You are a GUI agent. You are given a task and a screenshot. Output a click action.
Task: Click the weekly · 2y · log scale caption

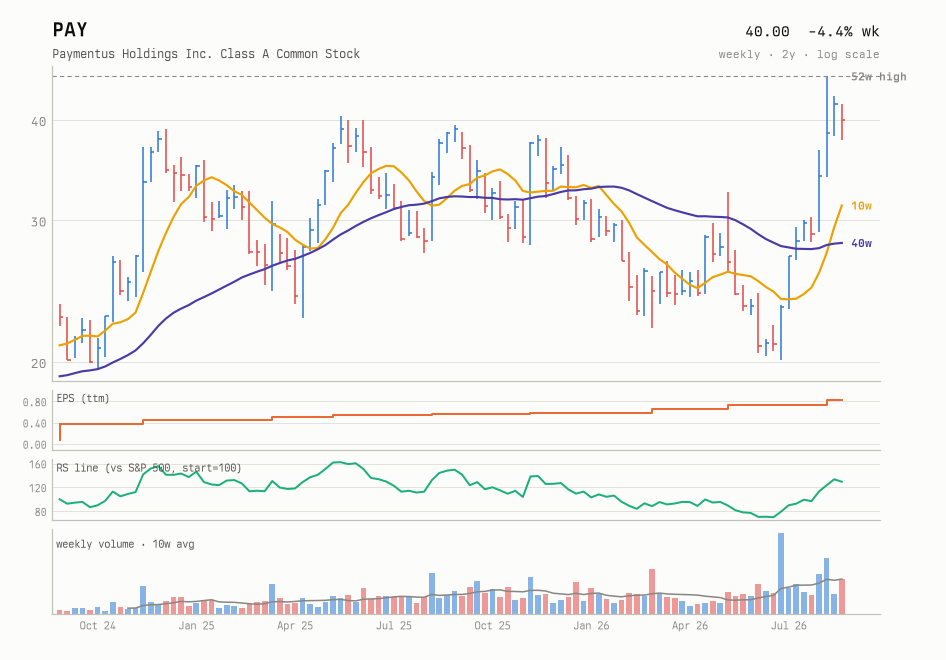(799, 54)
